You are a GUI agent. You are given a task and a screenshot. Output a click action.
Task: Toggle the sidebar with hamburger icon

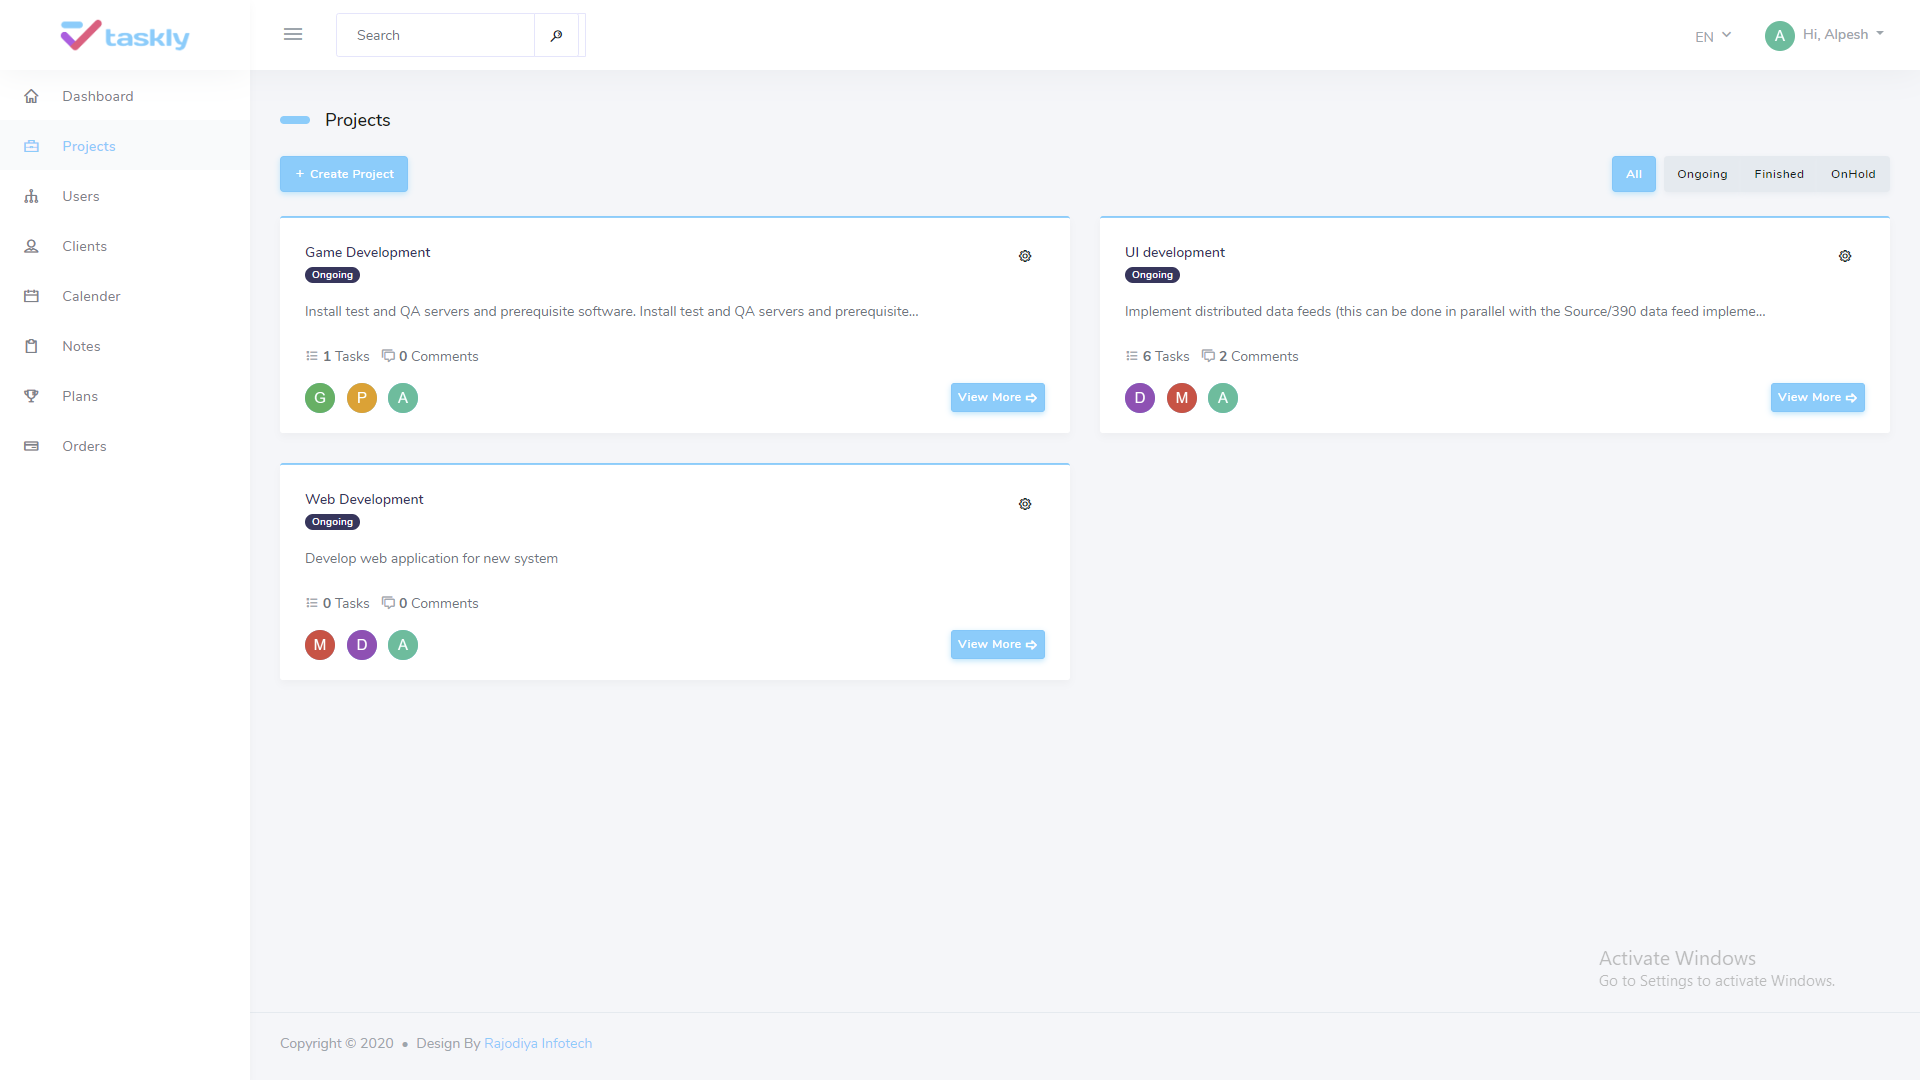(x=293, y=34)
